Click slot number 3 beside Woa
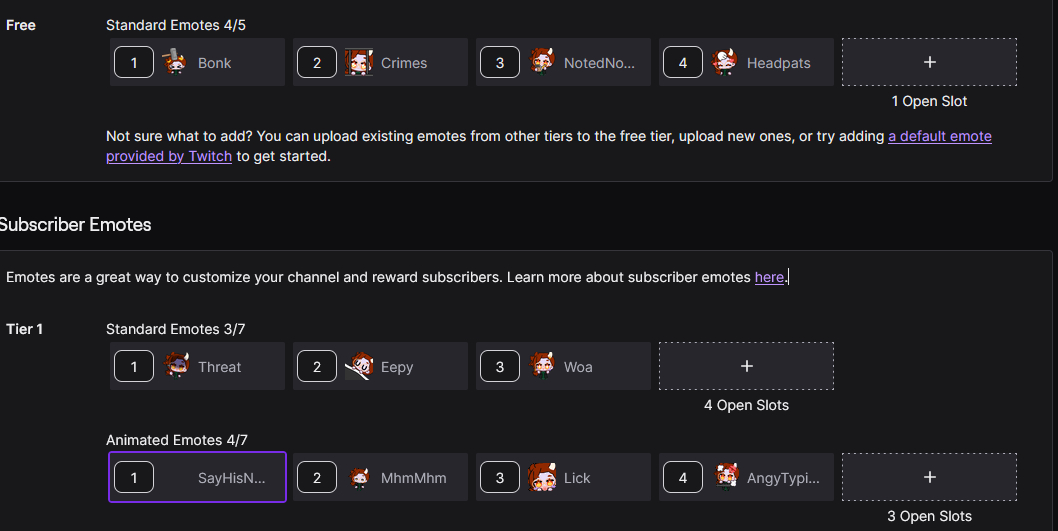1058x531 pixels. (500, 366)
